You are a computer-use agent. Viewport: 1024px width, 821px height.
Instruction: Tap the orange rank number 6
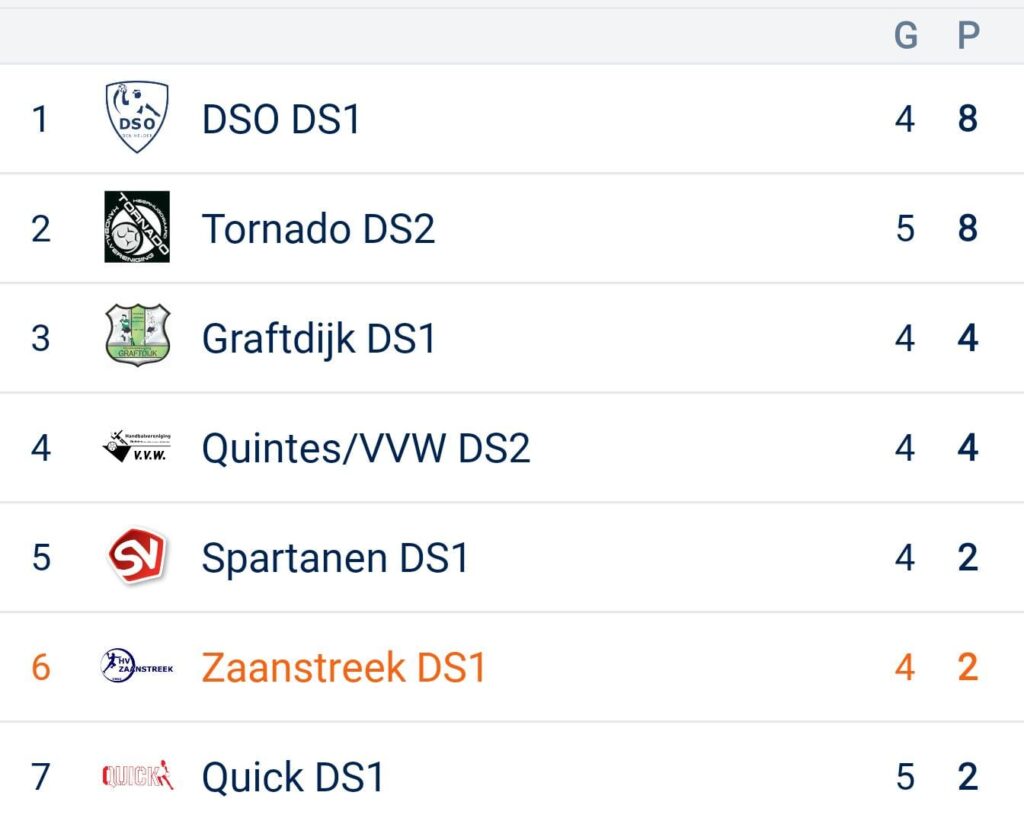(x=40, y=668)
